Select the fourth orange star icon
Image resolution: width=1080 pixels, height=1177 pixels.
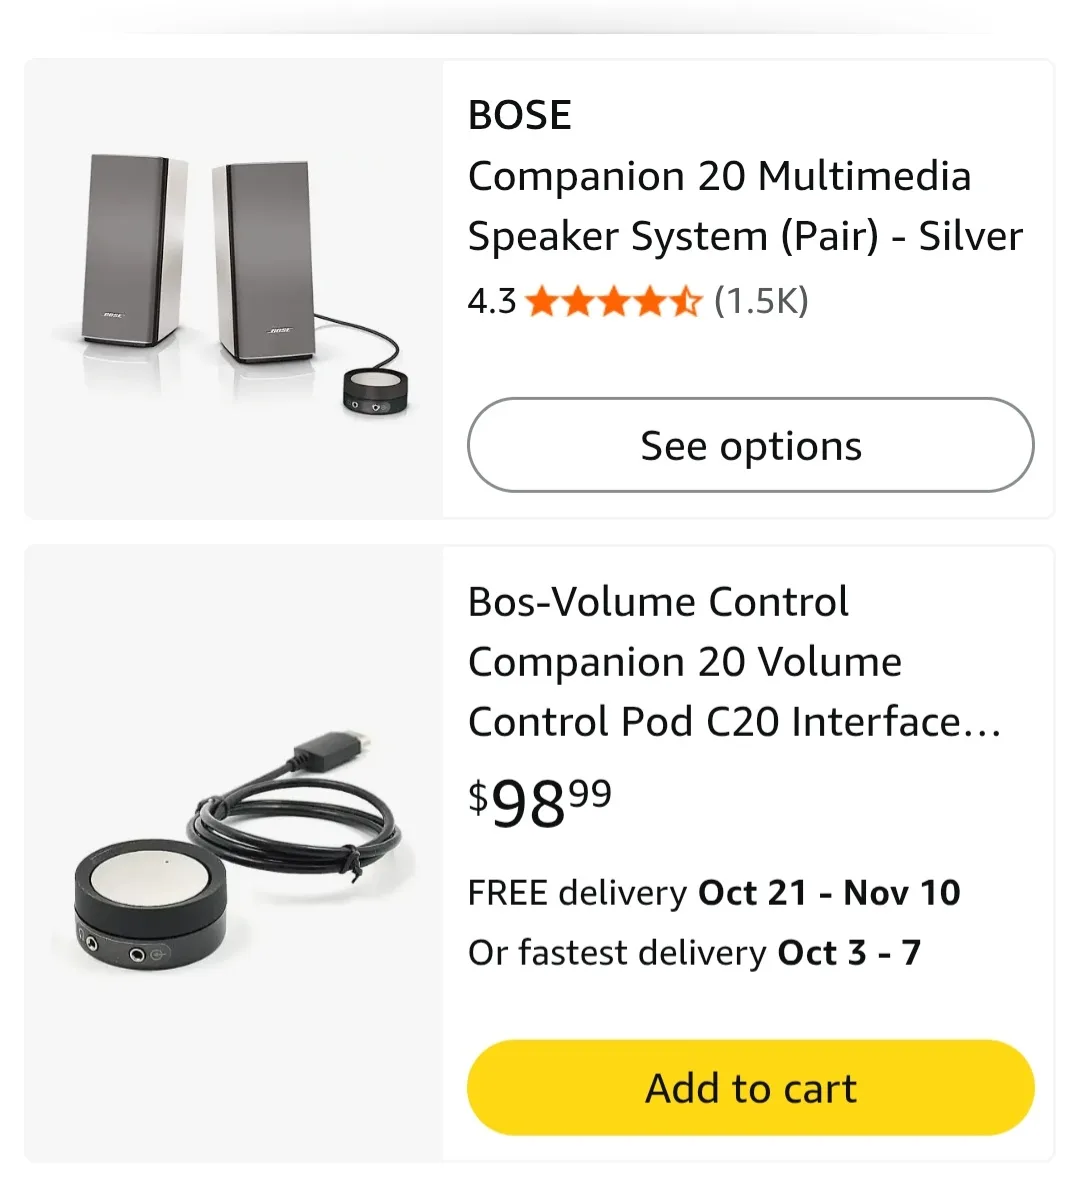pyautogui.click(x=652, y=300)
